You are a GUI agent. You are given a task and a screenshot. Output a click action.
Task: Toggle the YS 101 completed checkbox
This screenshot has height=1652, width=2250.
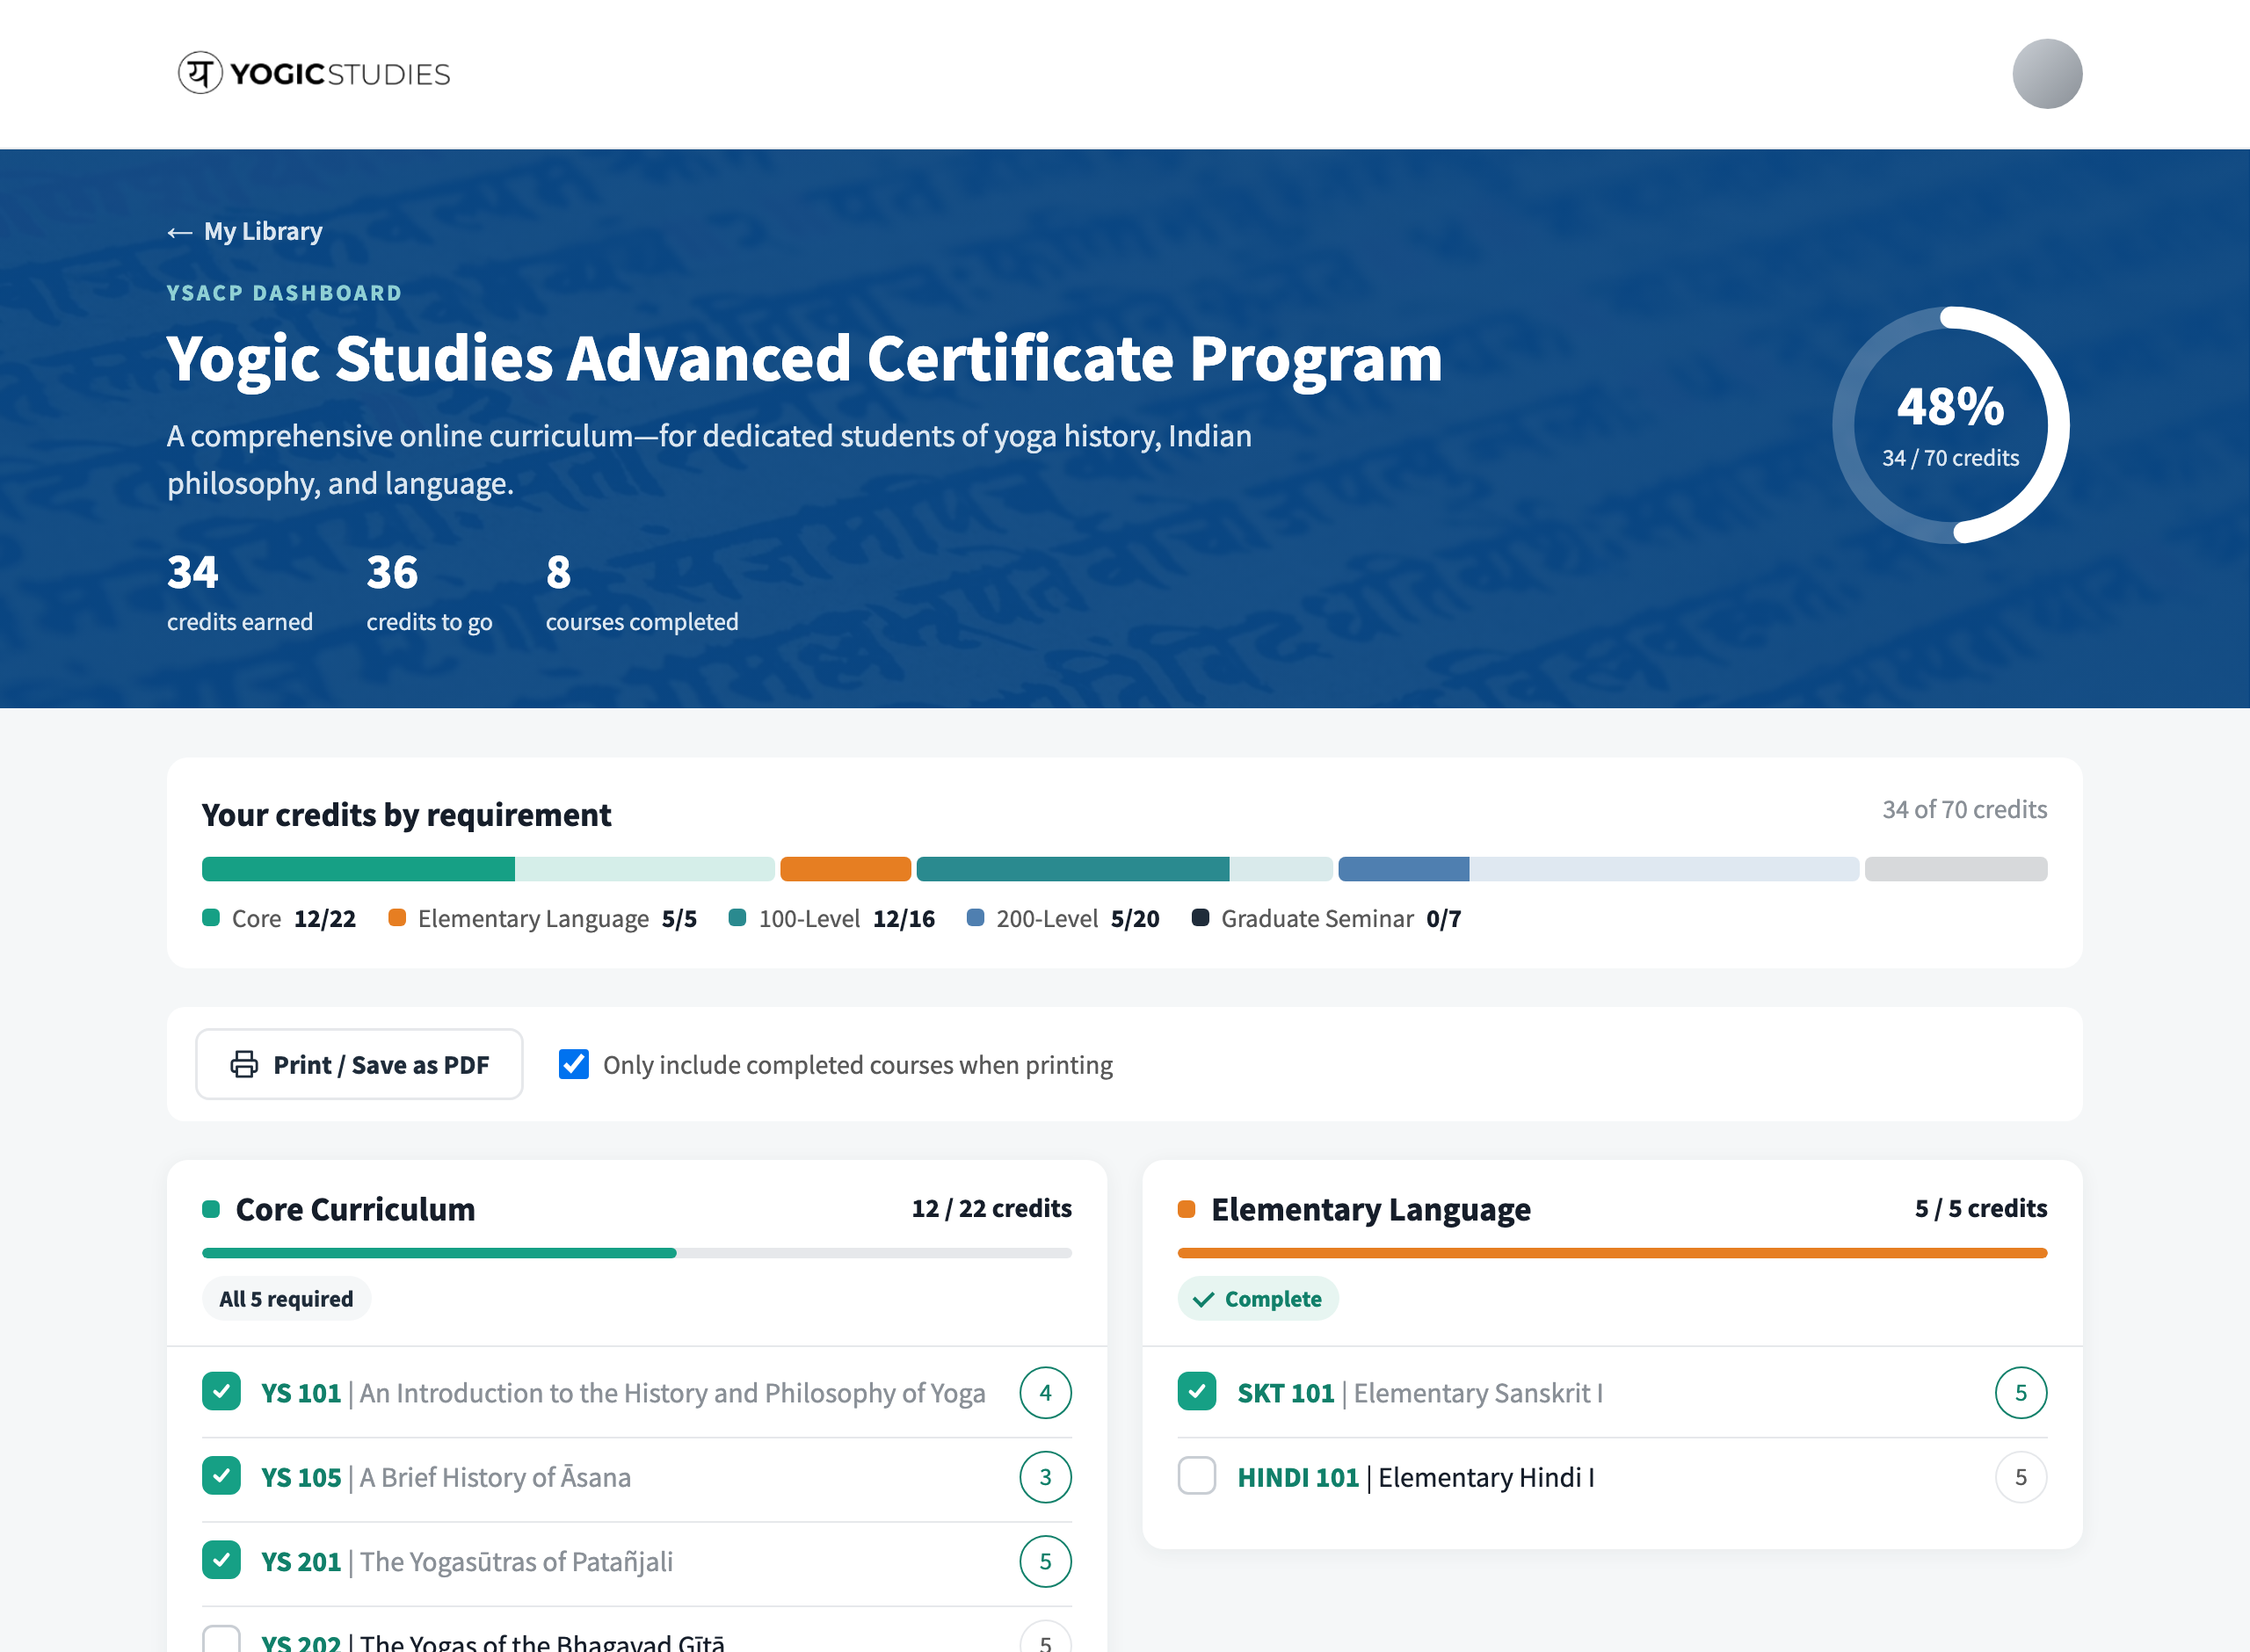[x=221, y=1391]
